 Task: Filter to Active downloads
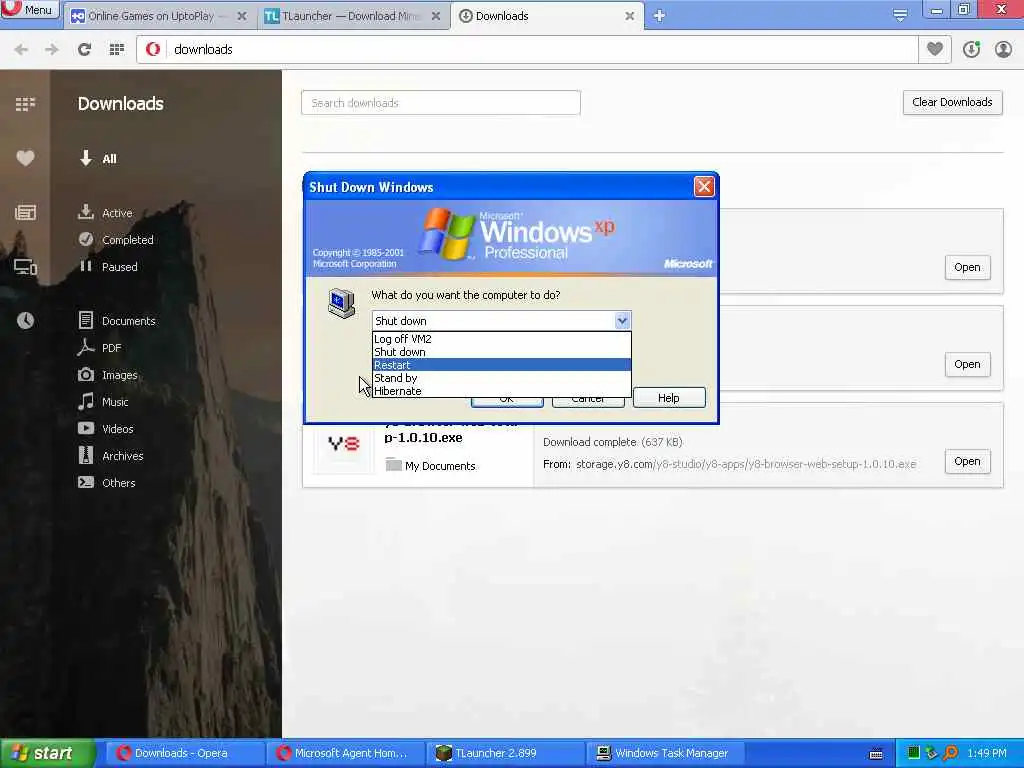[x=105, y=212]
